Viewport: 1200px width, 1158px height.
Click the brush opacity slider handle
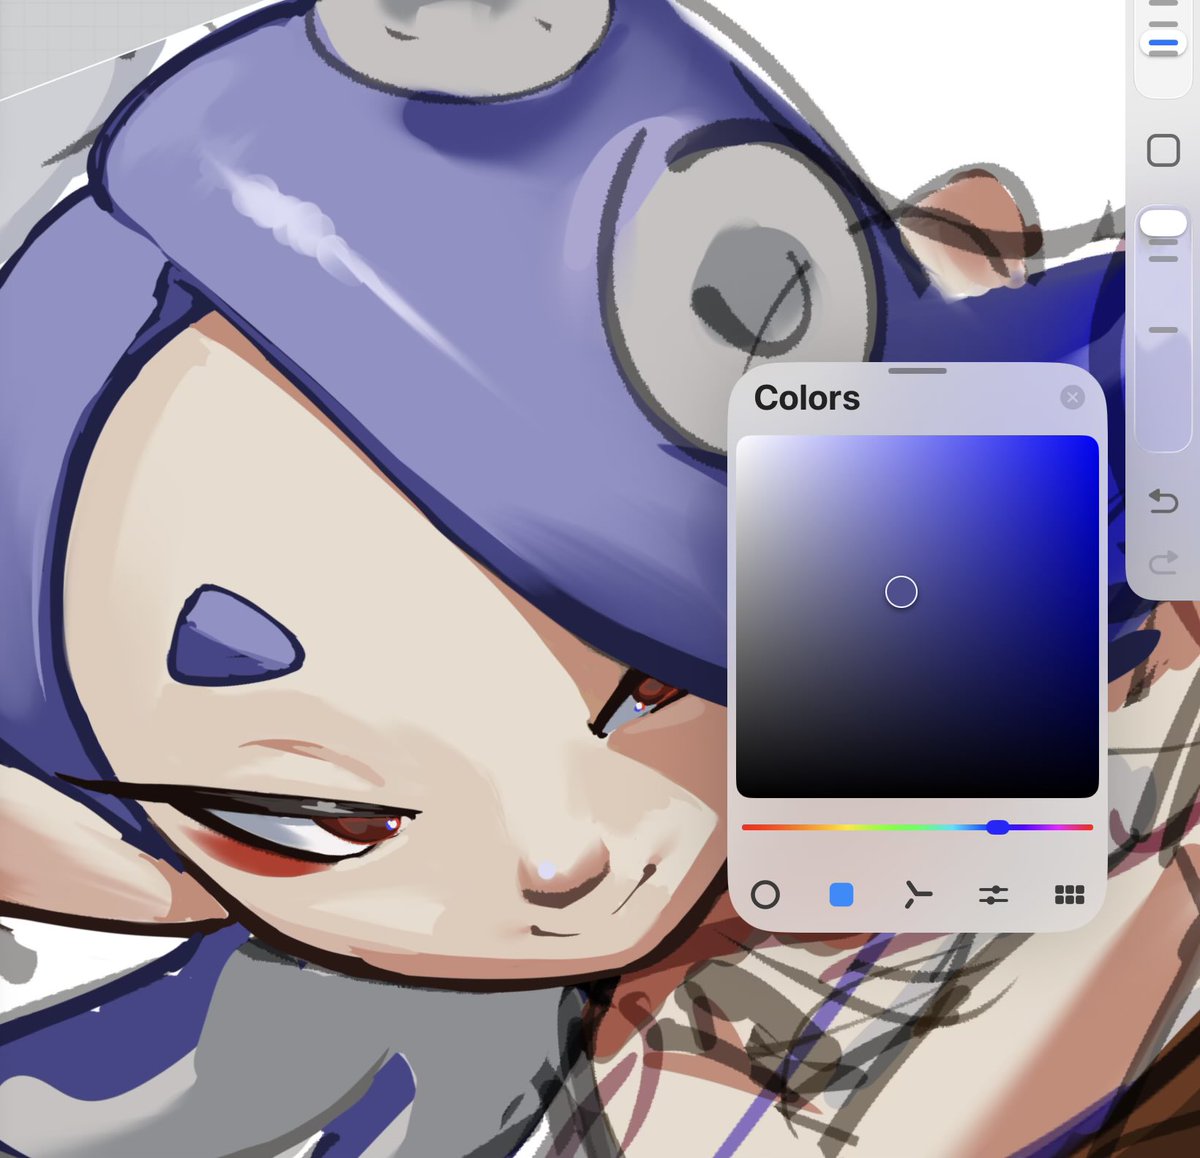pyautogui.click(x=1163, y=223)
